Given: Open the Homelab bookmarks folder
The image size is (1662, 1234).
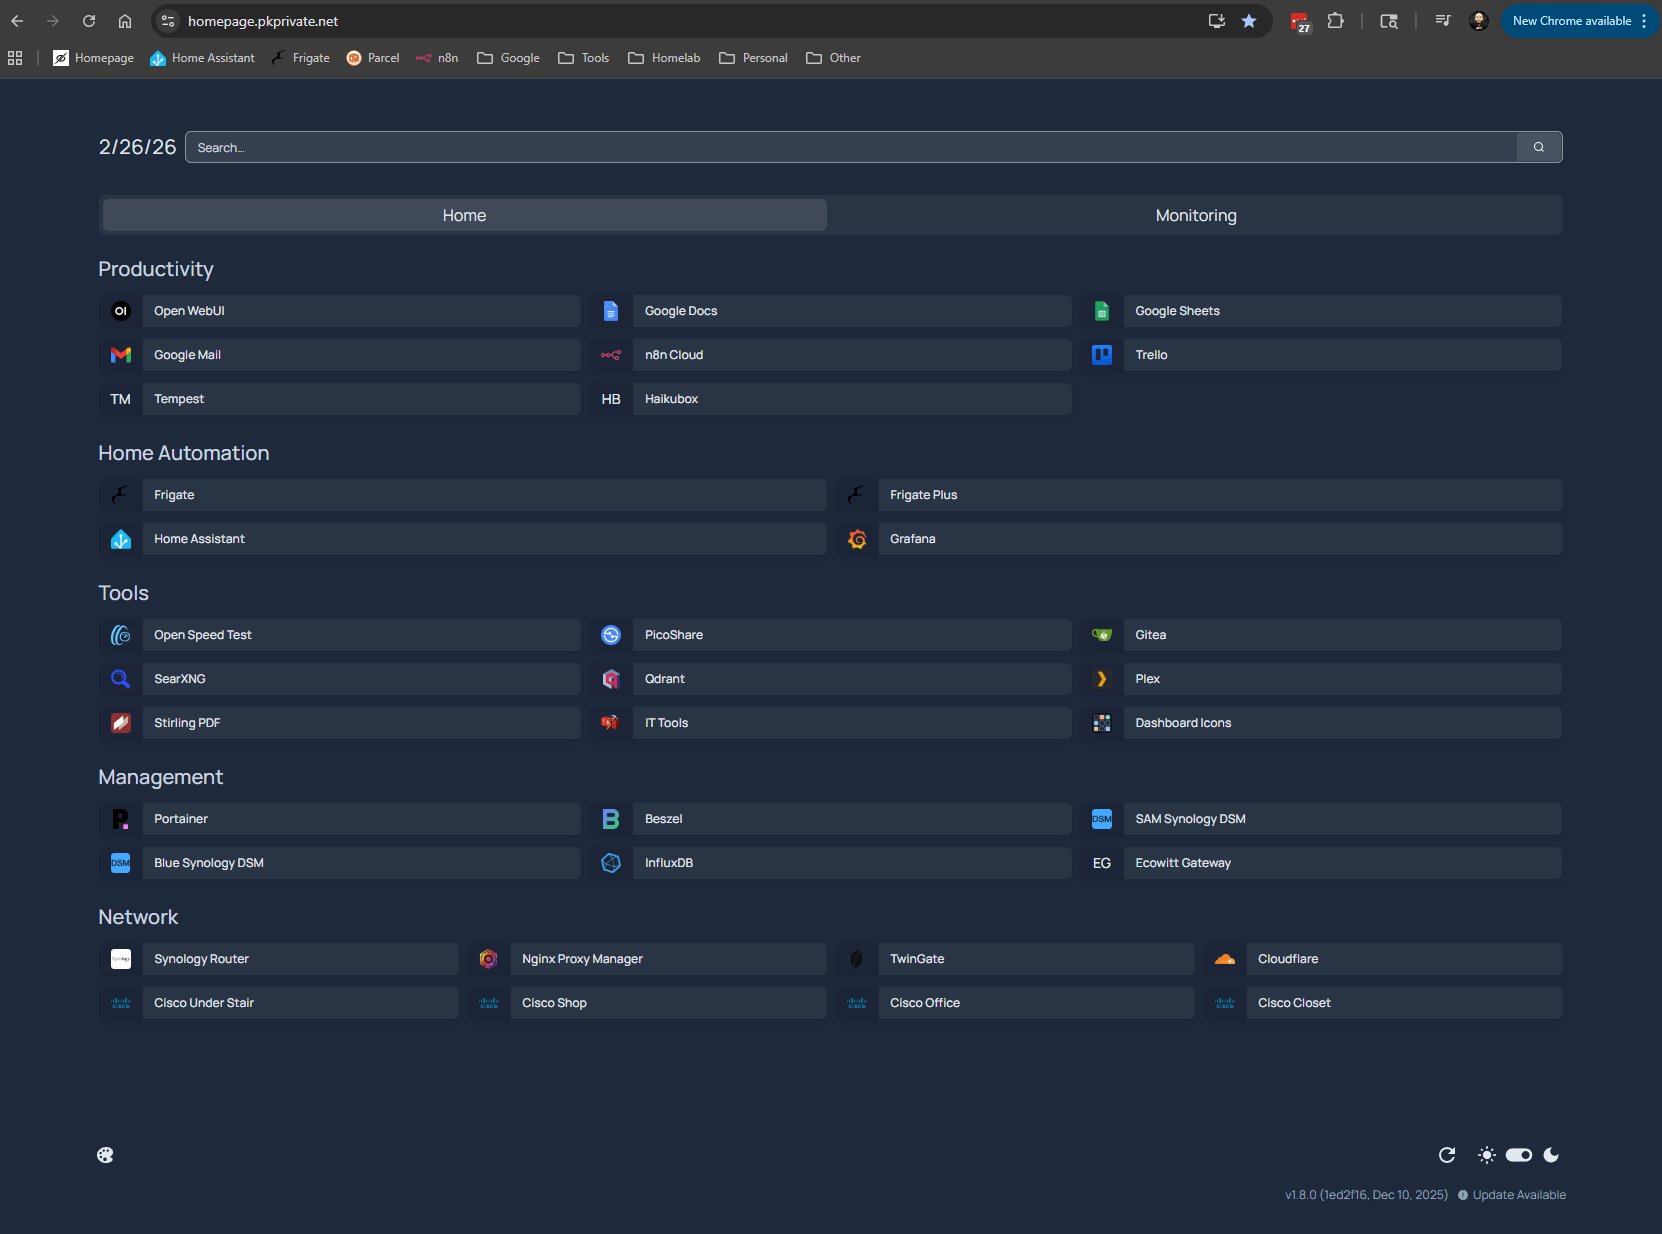Looking at the screenshot, I should 663,57.
